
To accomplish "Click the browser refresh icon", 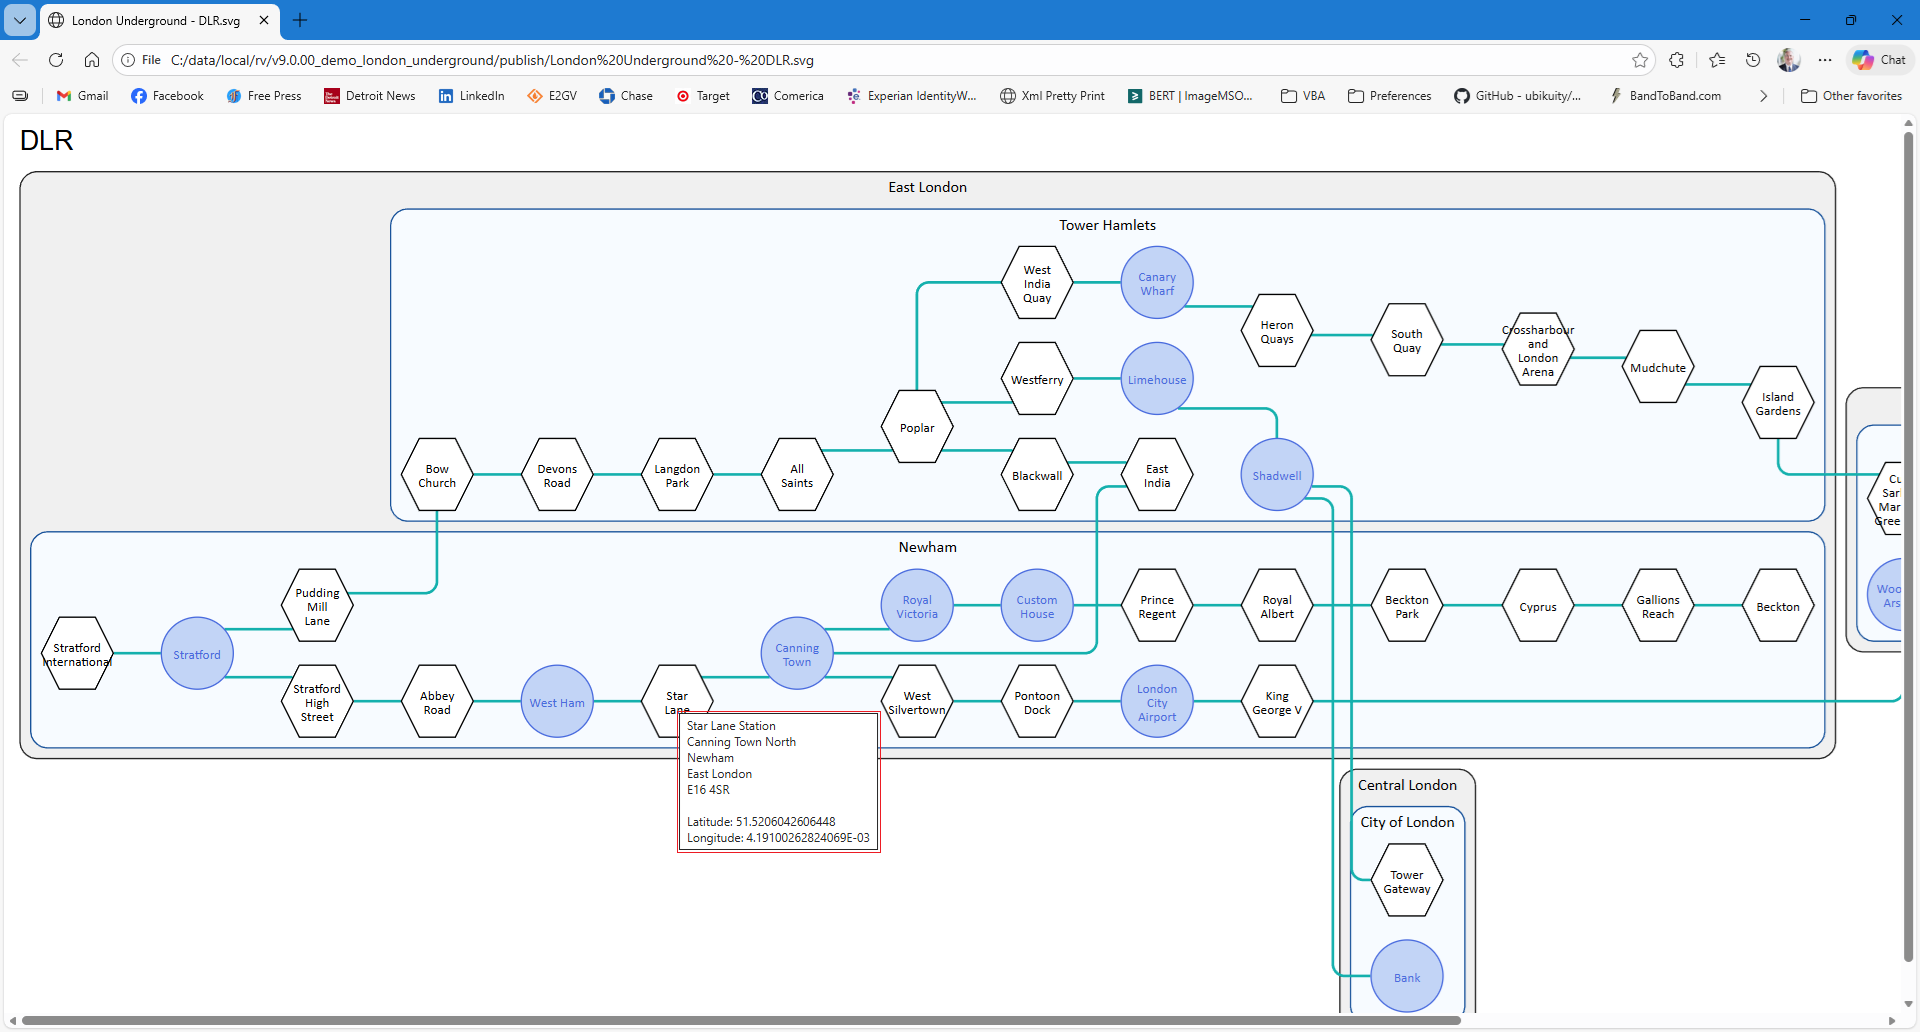I will tap(56, 60).
